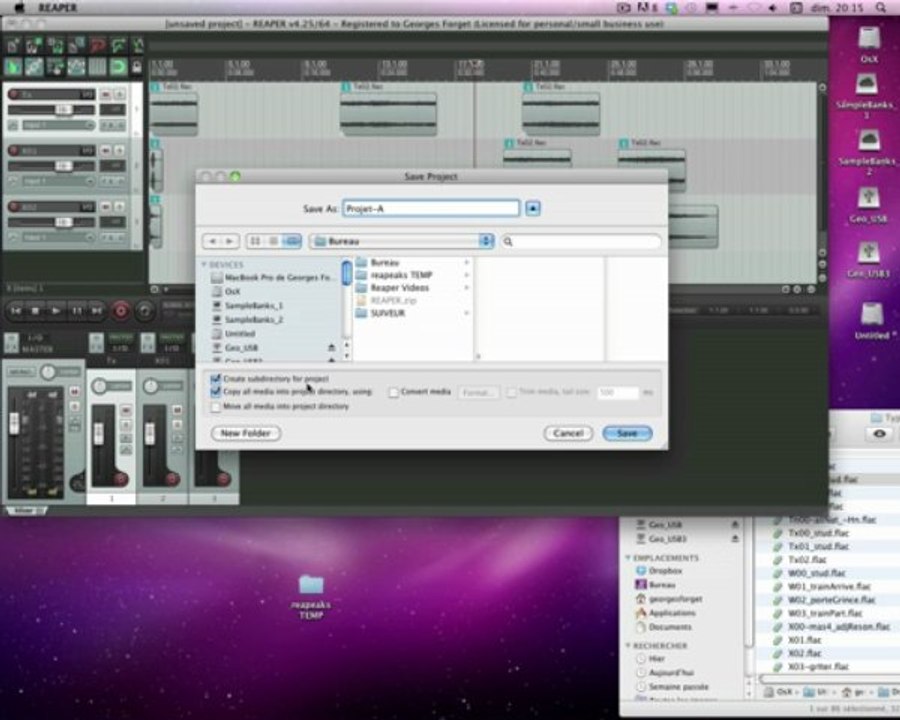
Task: Arm second track record button
Action: pos(13,150)
